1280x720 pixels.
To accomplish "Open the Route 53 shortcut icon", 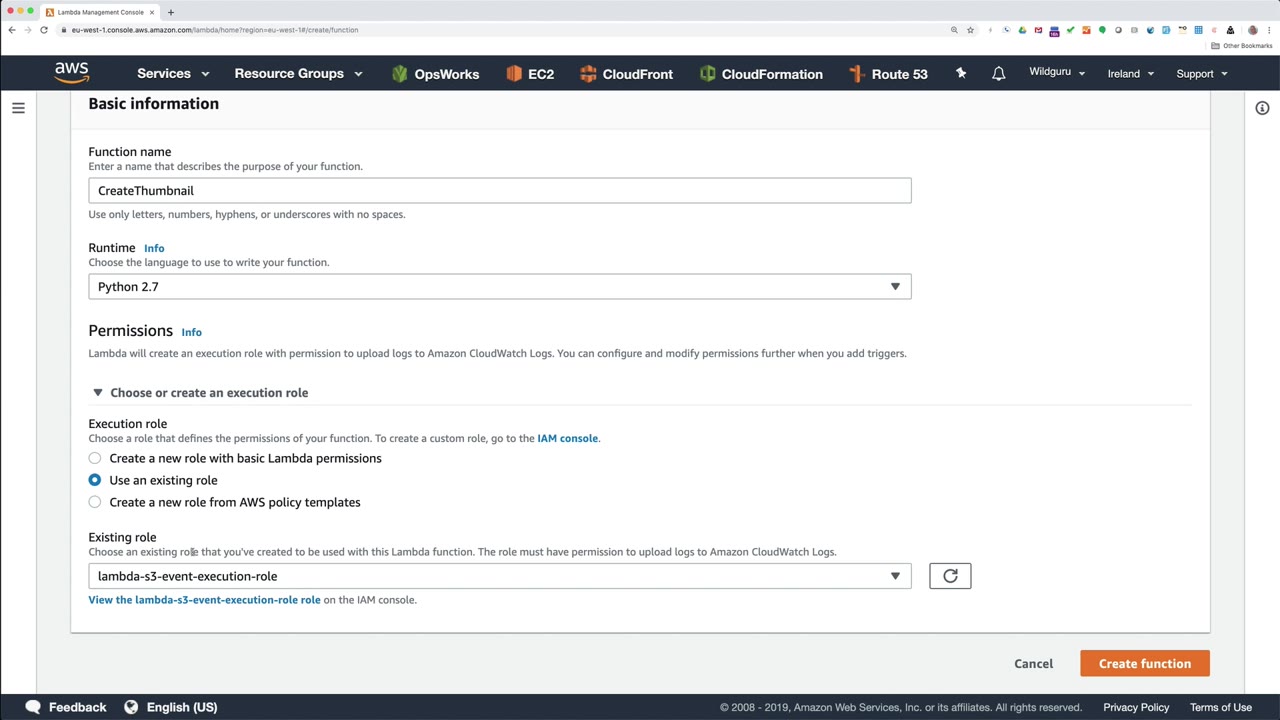I will [x=857, y=73].
